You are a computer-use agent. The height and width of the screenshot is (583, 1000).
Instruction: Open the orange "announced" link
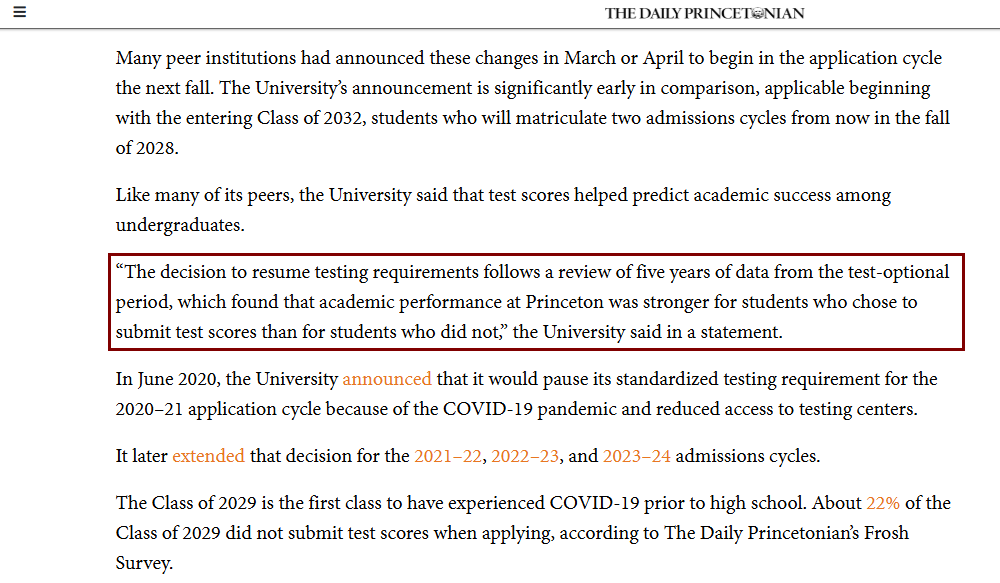coord(387,379)
